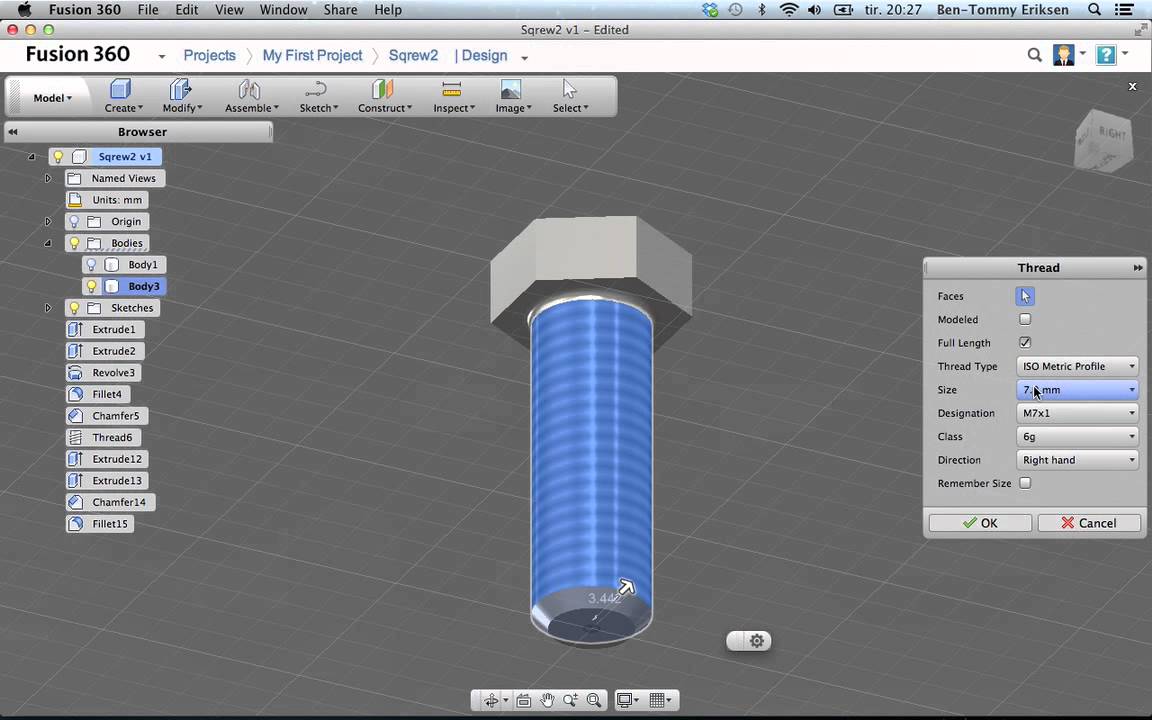Toggle visibility bulb of Origin folder

click(x=73, y=221)
